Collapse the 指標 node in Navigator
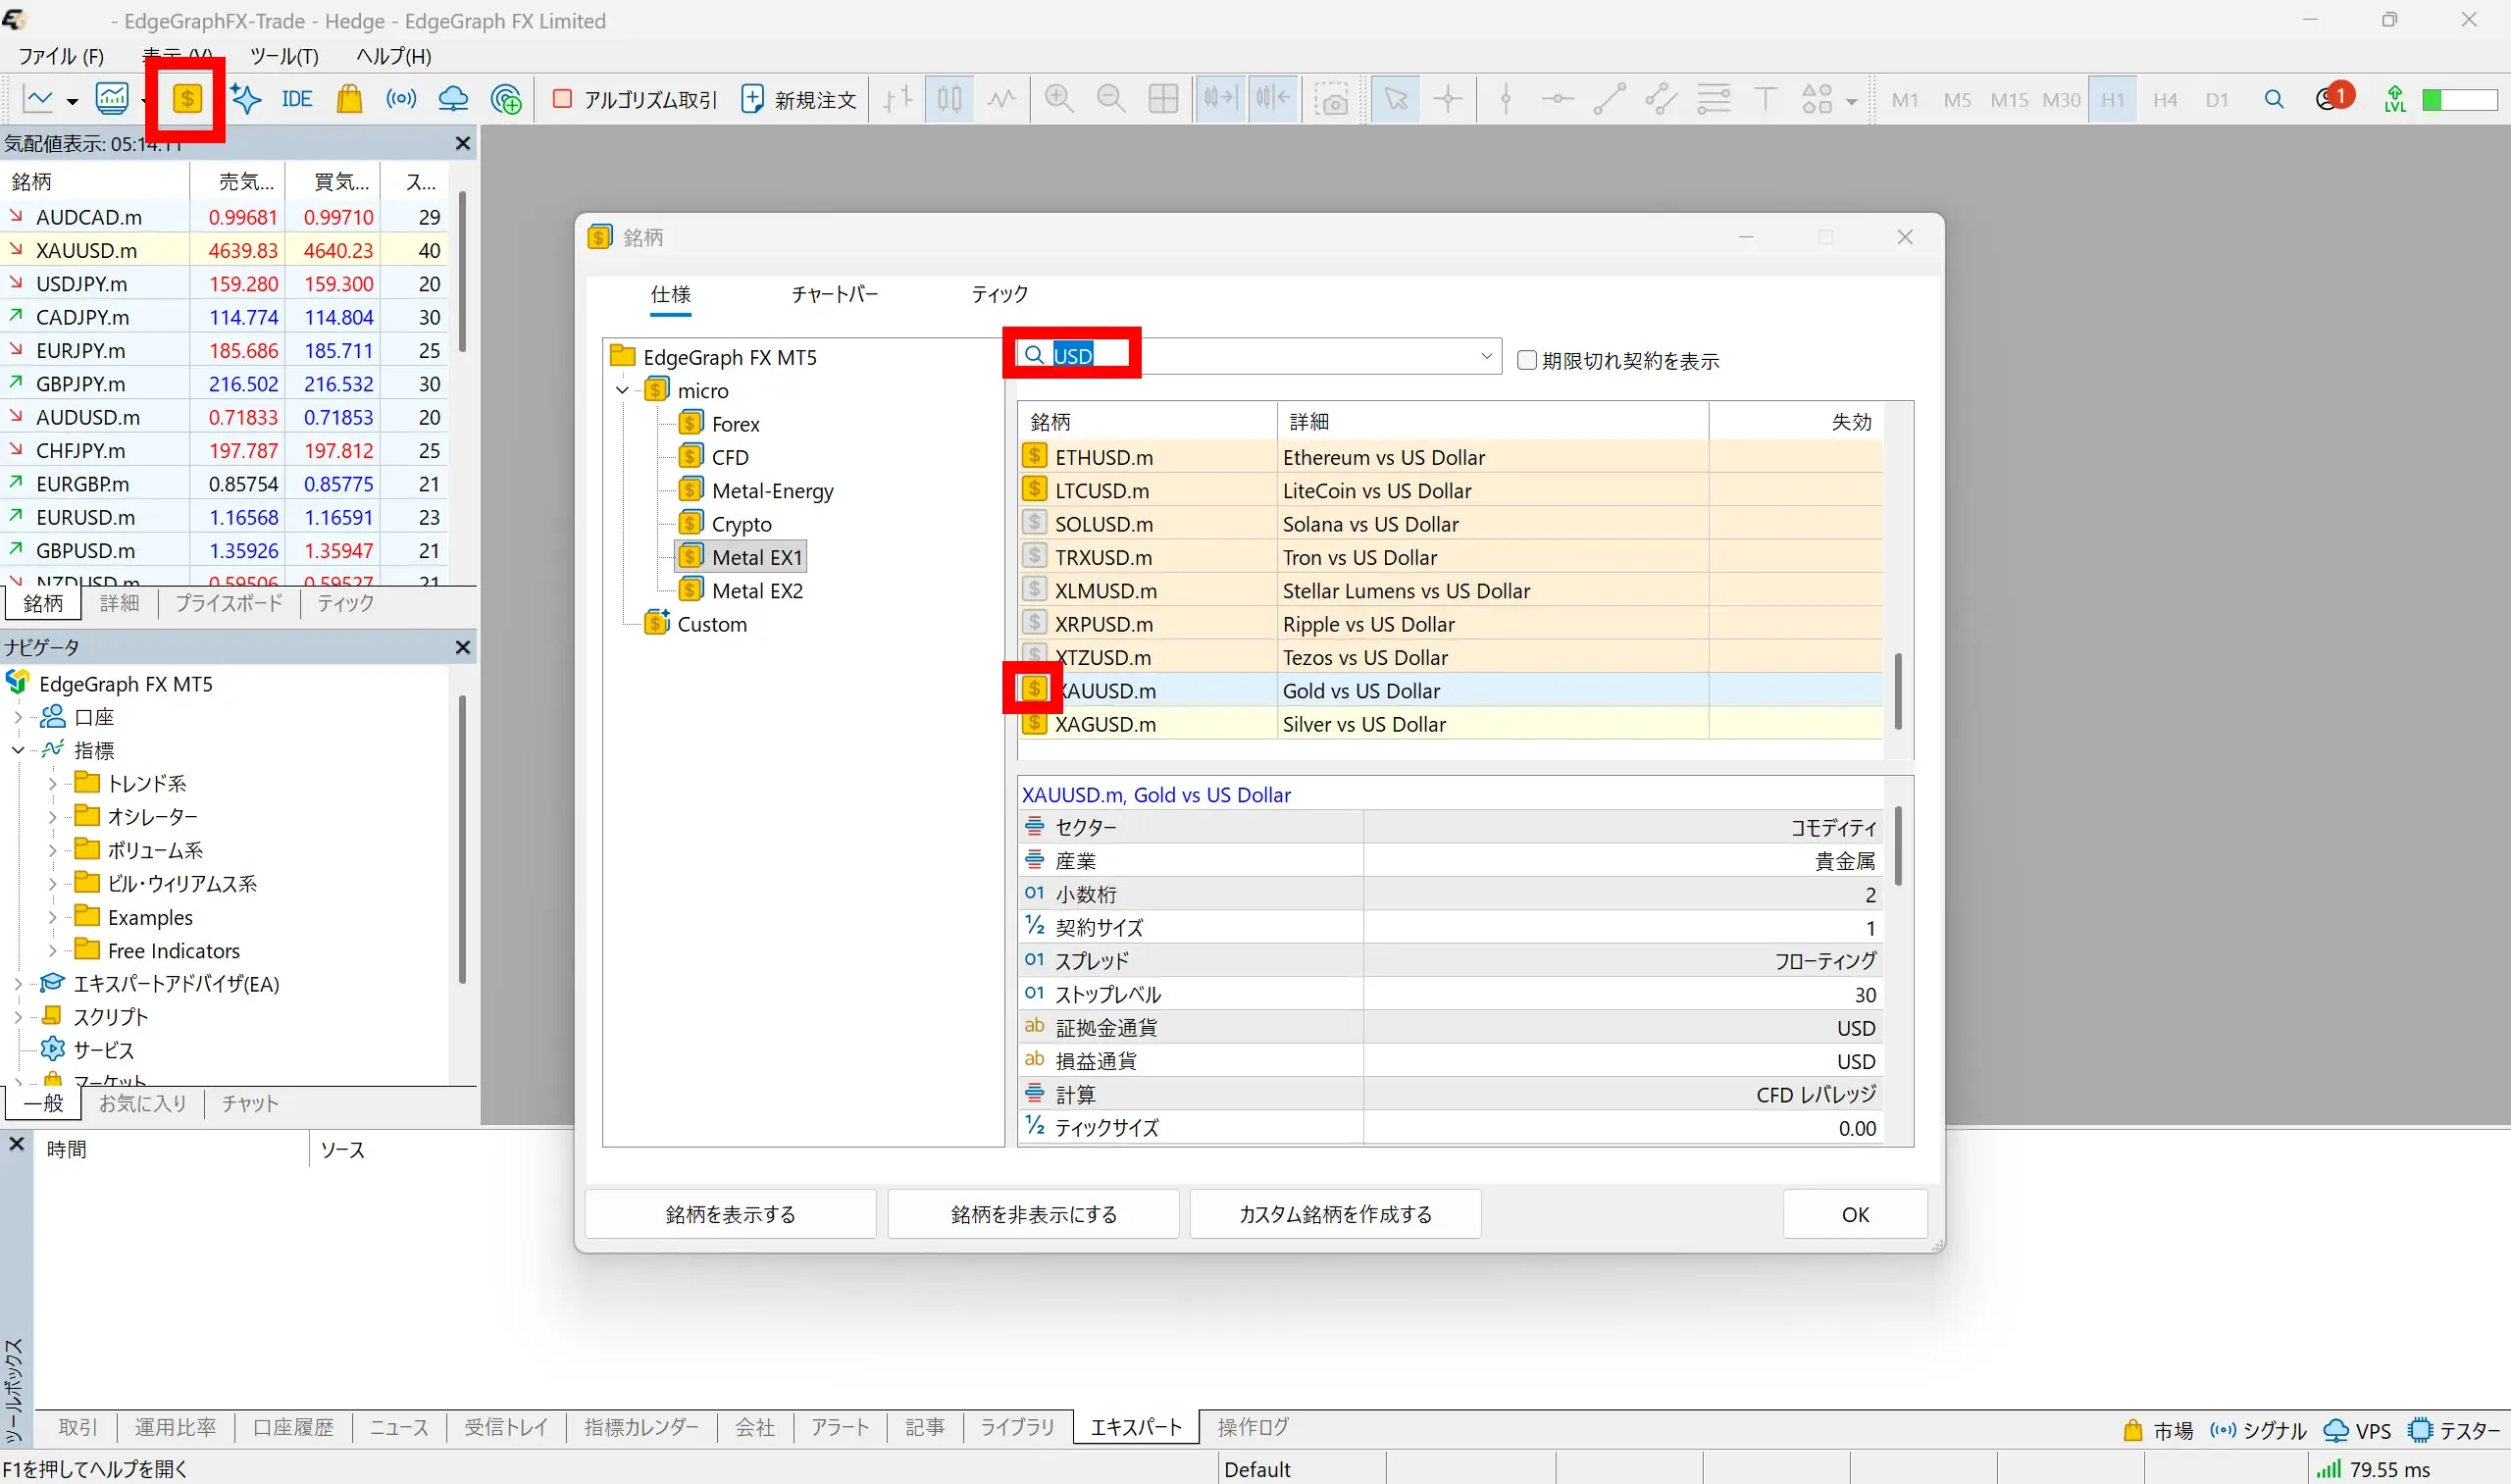The width and height of the screenshot is (2511, 1484). (x=17, y=750)
